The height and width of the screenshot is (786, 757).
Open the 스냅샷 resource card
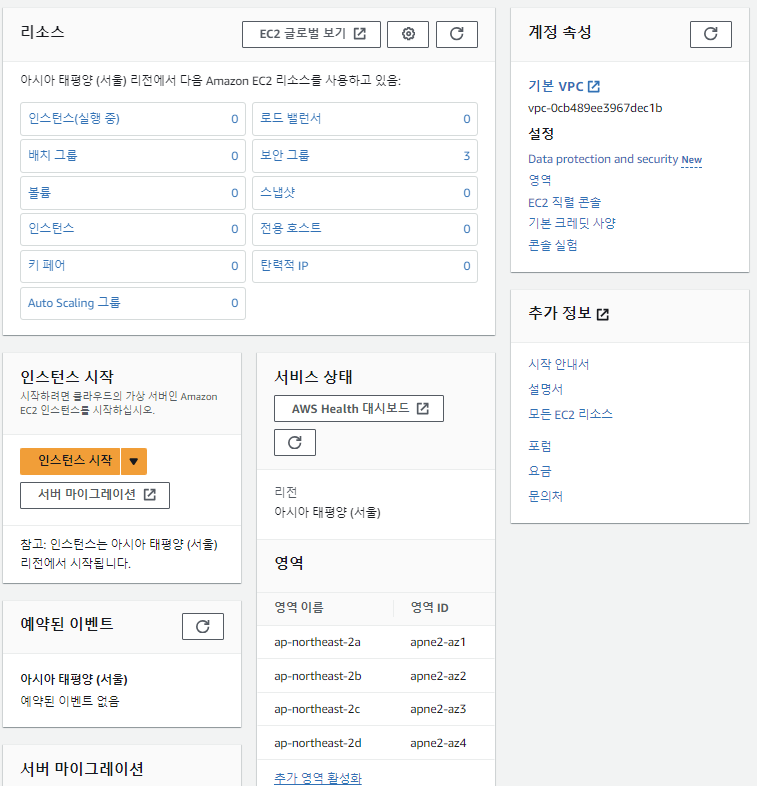pyautogui.click(x=364, y=193)
